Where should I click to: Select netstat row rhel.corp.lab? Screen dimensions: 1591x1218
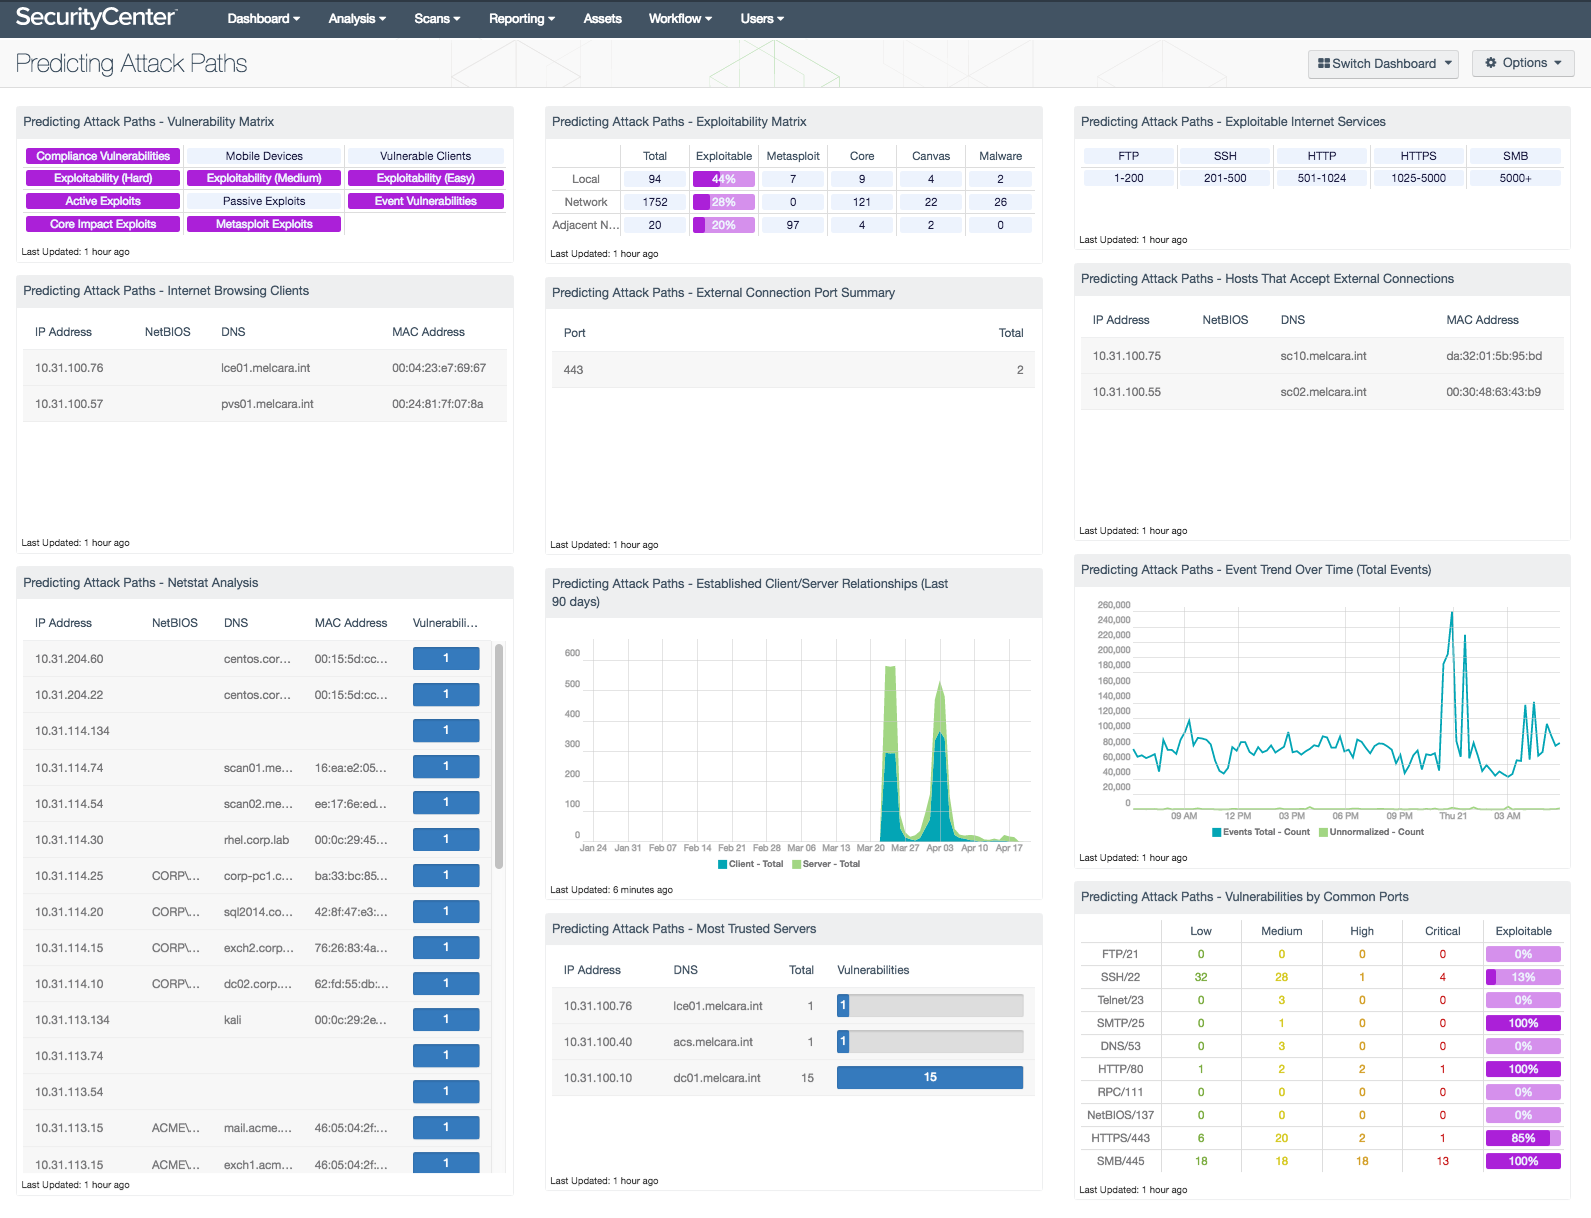tap(259, 840)
